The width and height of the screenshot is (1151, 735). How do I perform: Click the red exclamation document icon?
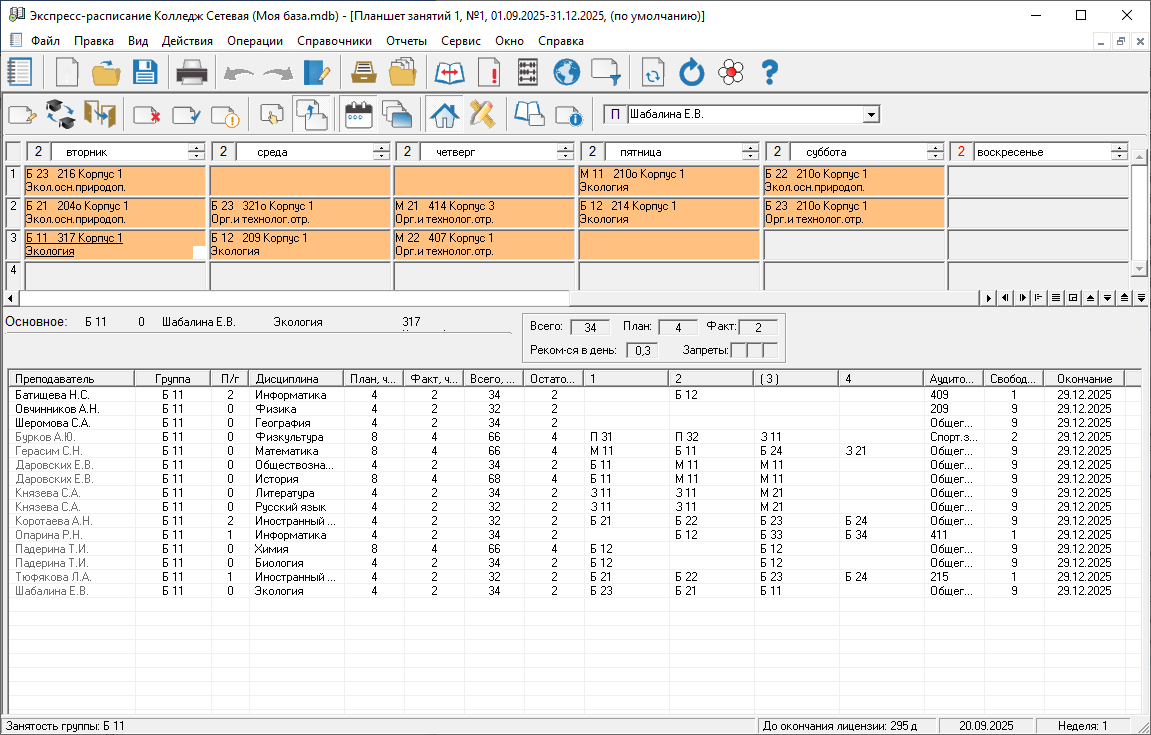click(489, 73)
